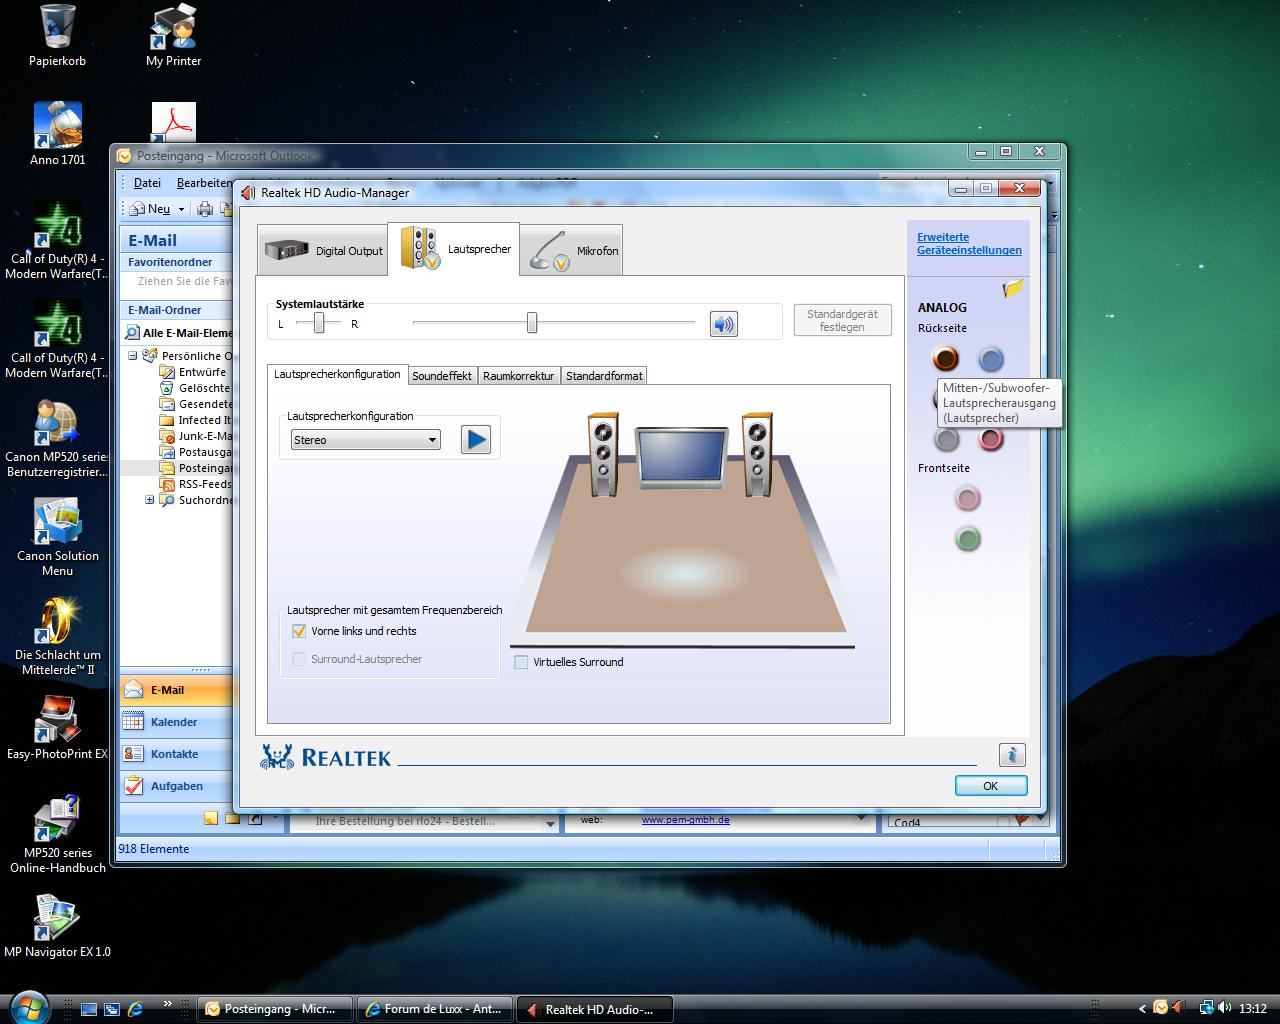This screenshot has height=1024, width=1280.
Task: Open the Standardformat tab
Action: pyautogui.click(x=604, y=376)
